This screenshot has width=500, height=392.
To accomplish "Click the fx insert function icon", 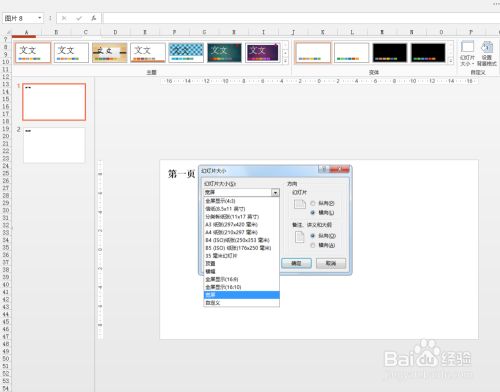I will [x=94, y=18].
